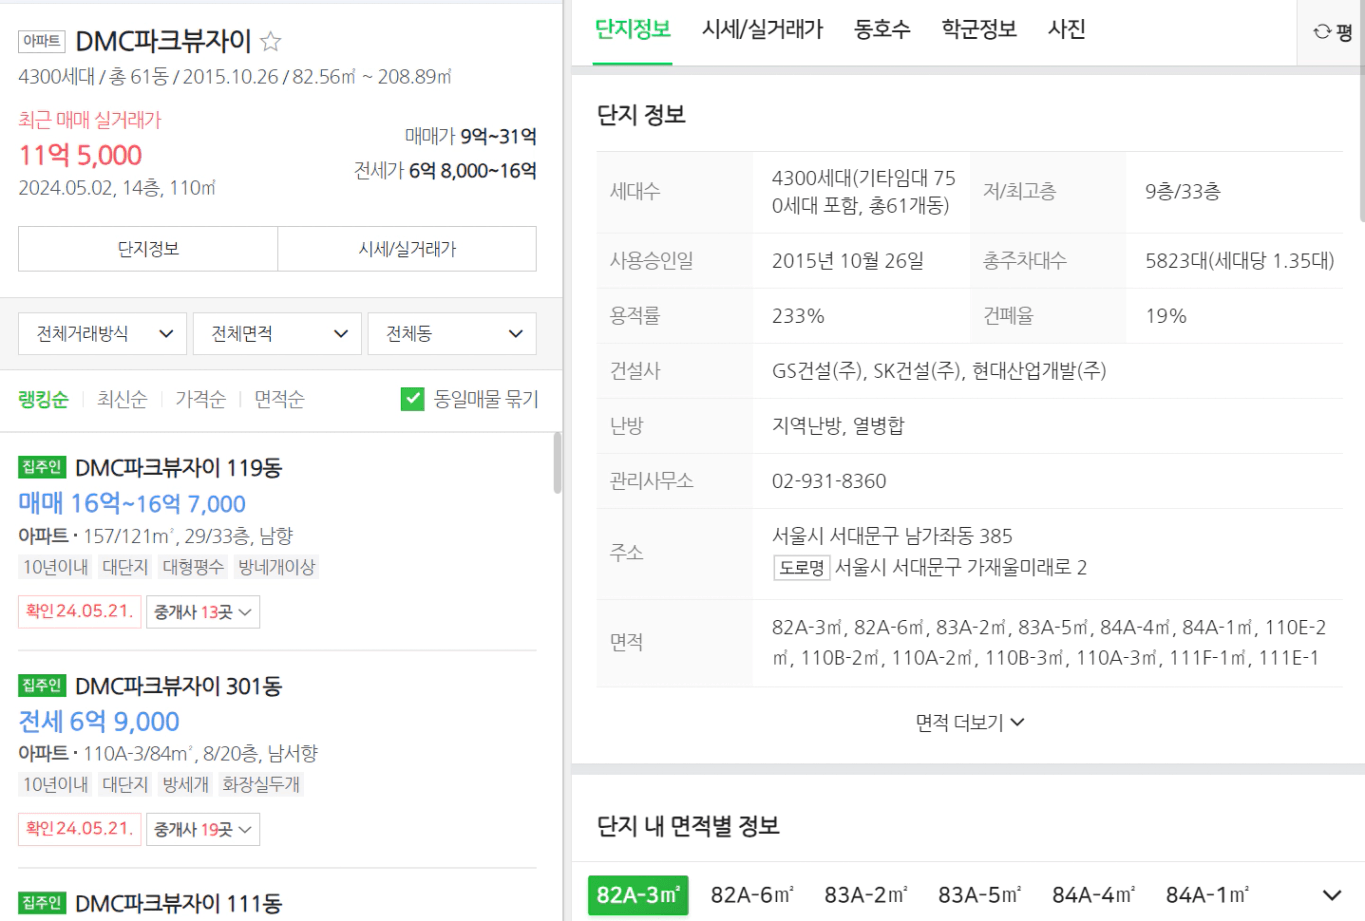Click the refresh icon next to 평

pyautogui.click(x=1322, y=32)
